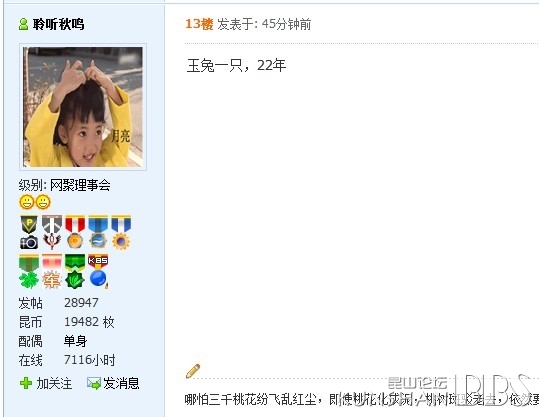Click the camera photography medal badge
This screenshot has width=539, height=417.
[x=29, y=232]
